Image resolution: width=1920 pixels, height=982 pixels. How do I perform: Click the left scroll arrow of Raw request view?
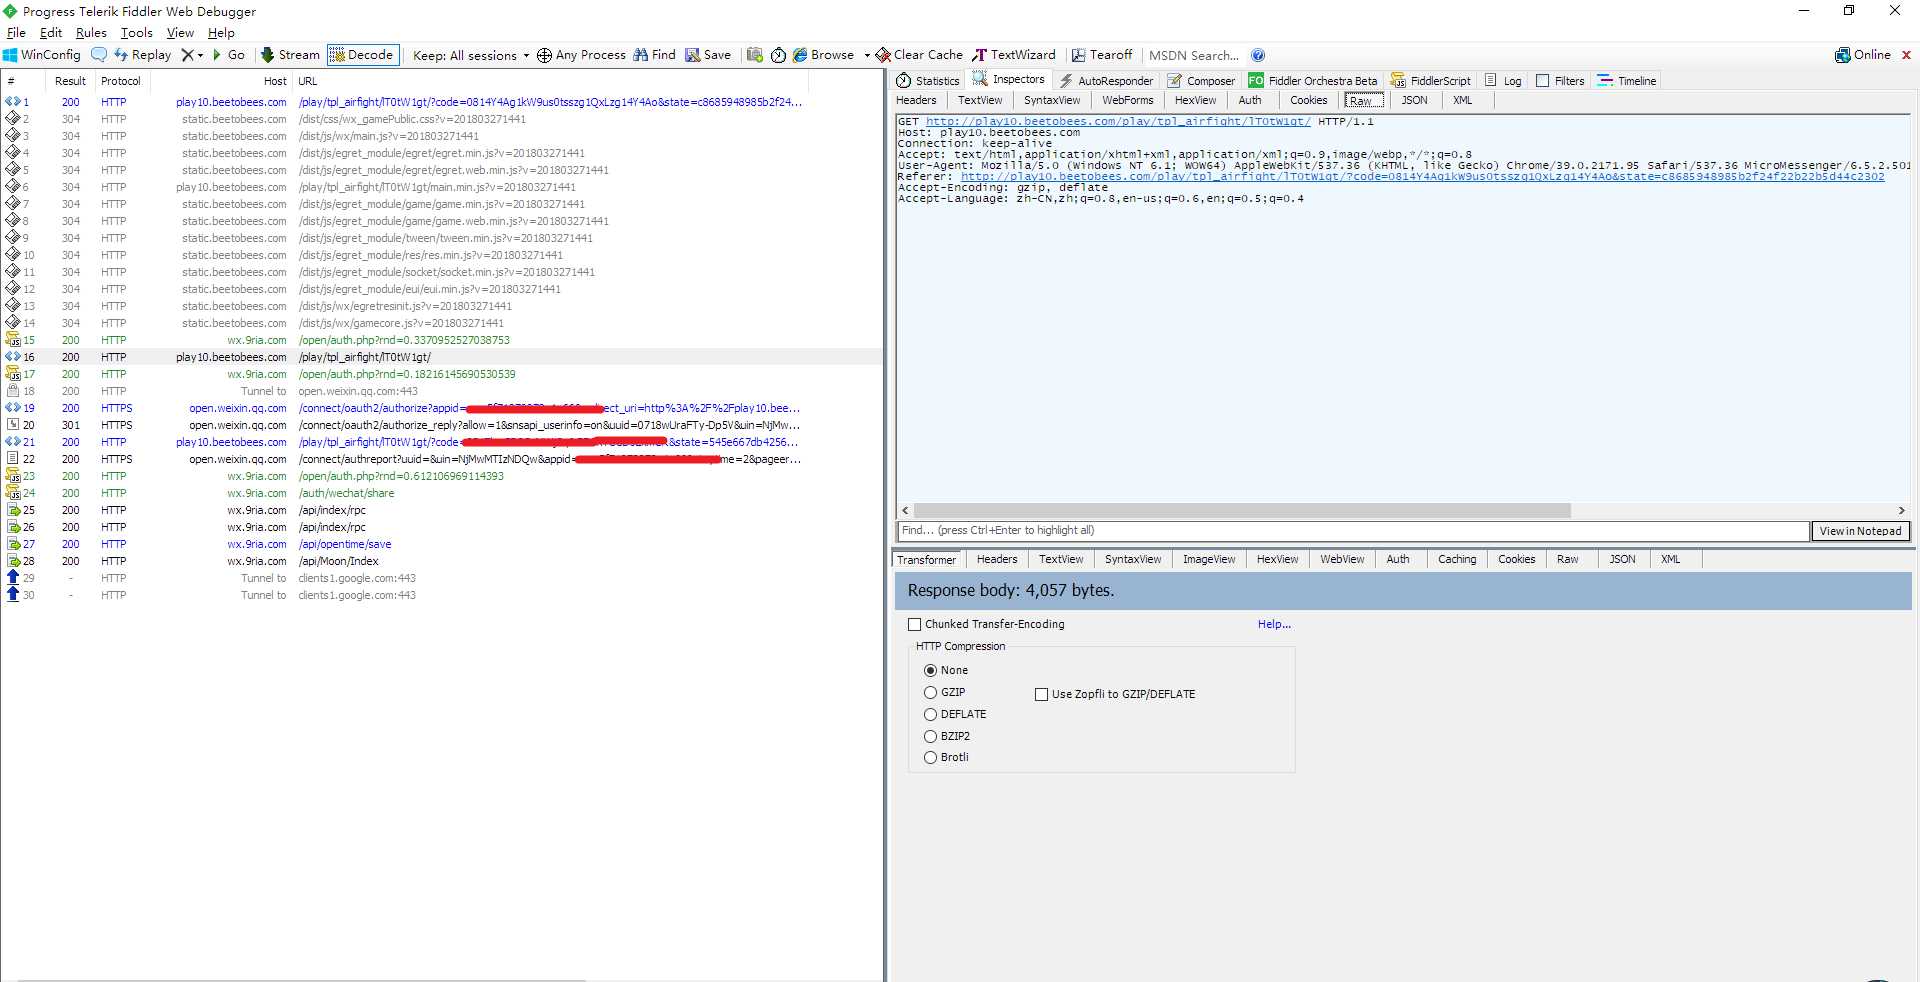click(x=905, y=510)
